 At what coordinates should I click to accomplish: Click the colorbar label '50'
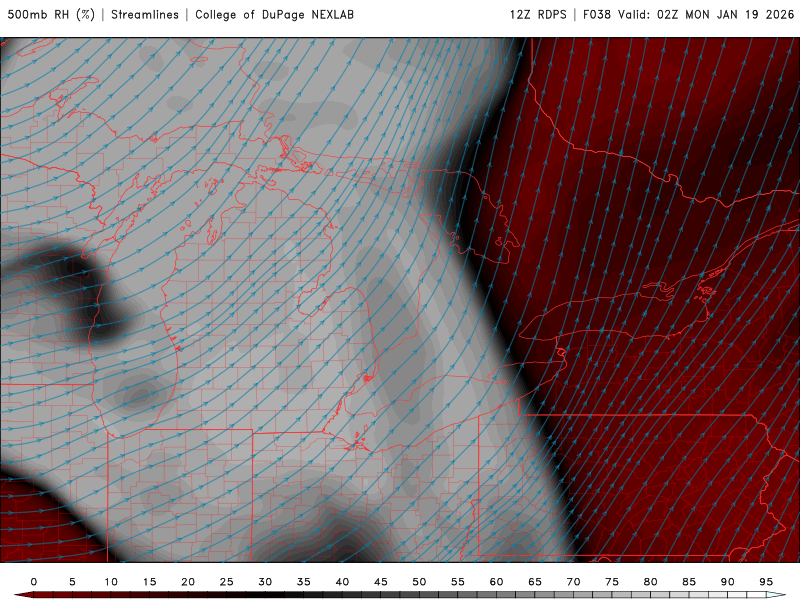[419, 582]
